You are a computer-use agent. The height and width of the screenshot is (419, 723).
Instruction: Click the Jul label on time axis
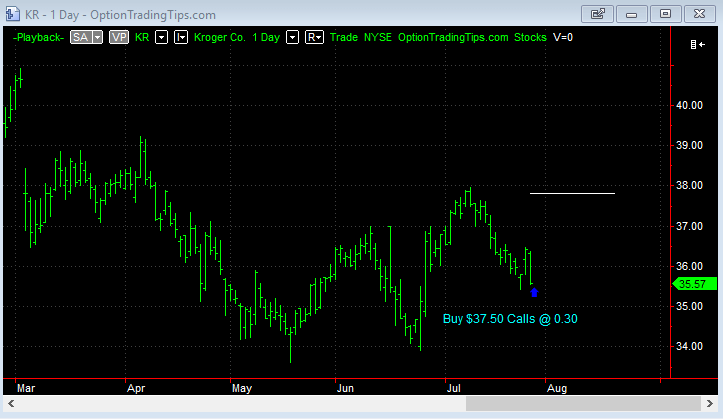point(454,388)
